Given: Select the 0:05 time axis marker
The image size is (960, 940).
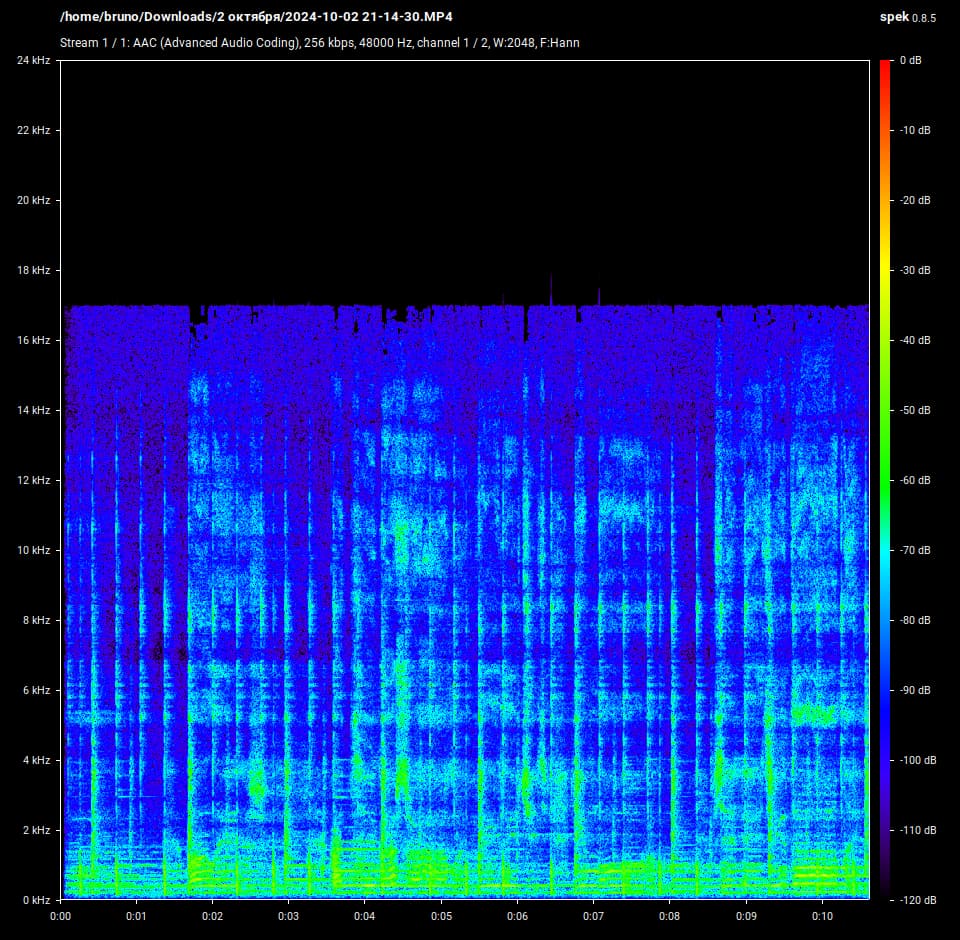Looking at the screenshot, I should click(x=441, y=916).
